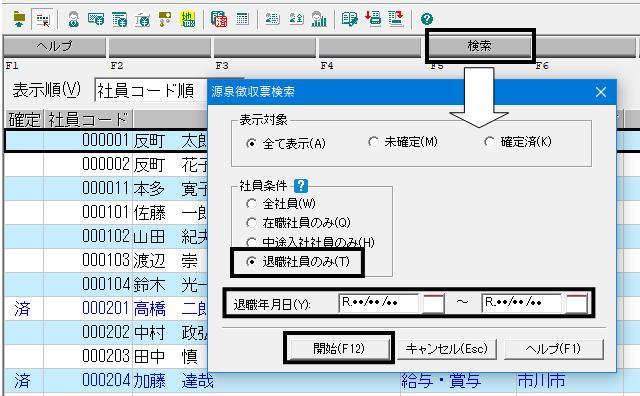Click the dialog ヘルプ(F1) button
The width and height of the screenshot is (640, 396).
coord(553,349)
